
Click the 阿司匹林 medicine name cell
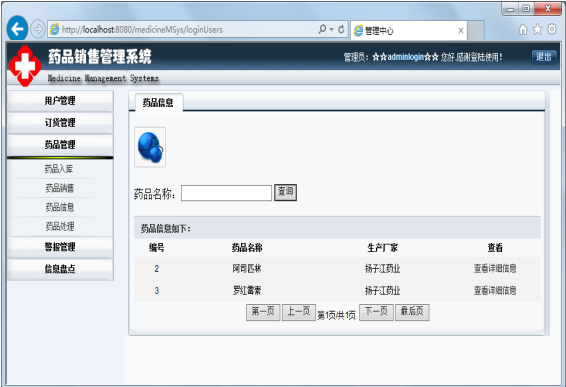(247, 268)
